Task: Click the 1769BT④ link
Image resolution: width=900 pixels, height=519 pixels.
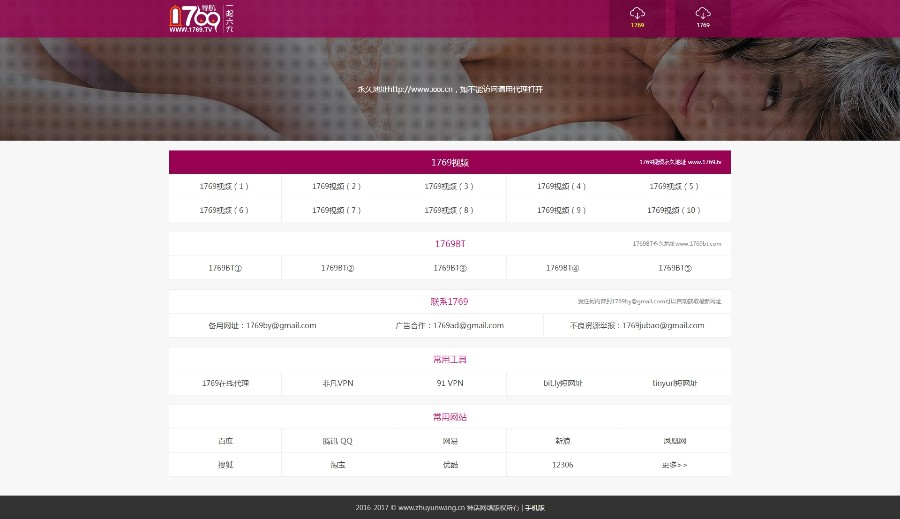Action: [562, 268]
